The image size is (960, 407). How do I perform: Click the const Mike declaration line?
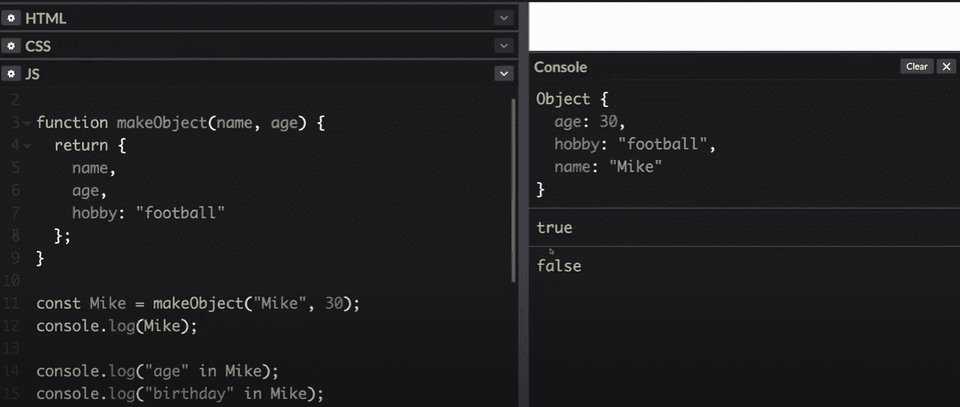(197, 303)
